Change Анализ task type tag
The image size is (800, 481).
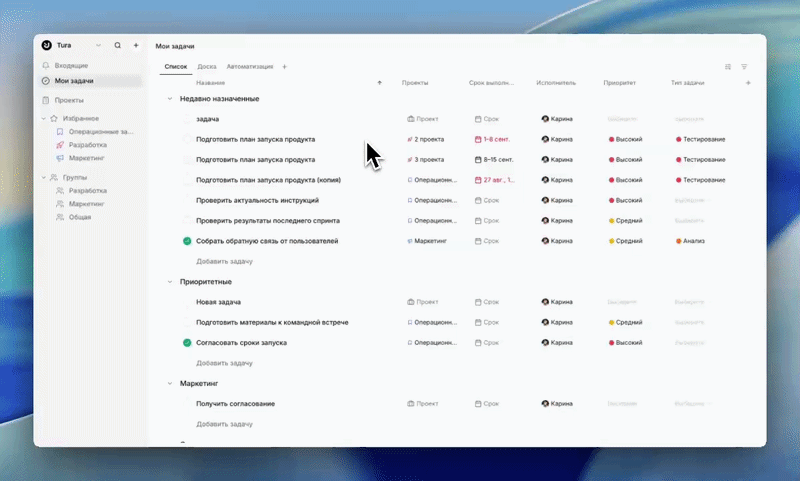690,241
